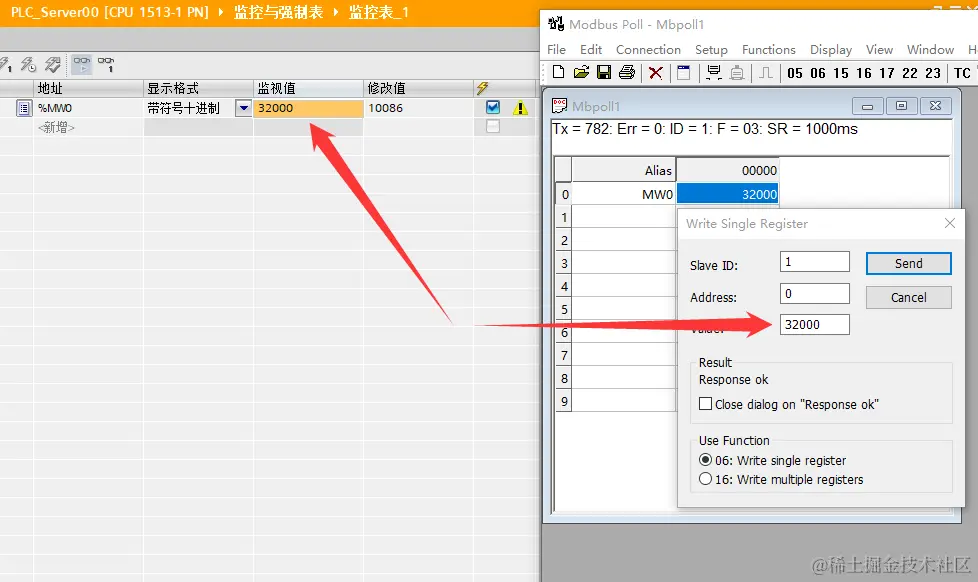Click PLC_Server00 breadcrumb item

pyautogui.click(x=110, y=12)
